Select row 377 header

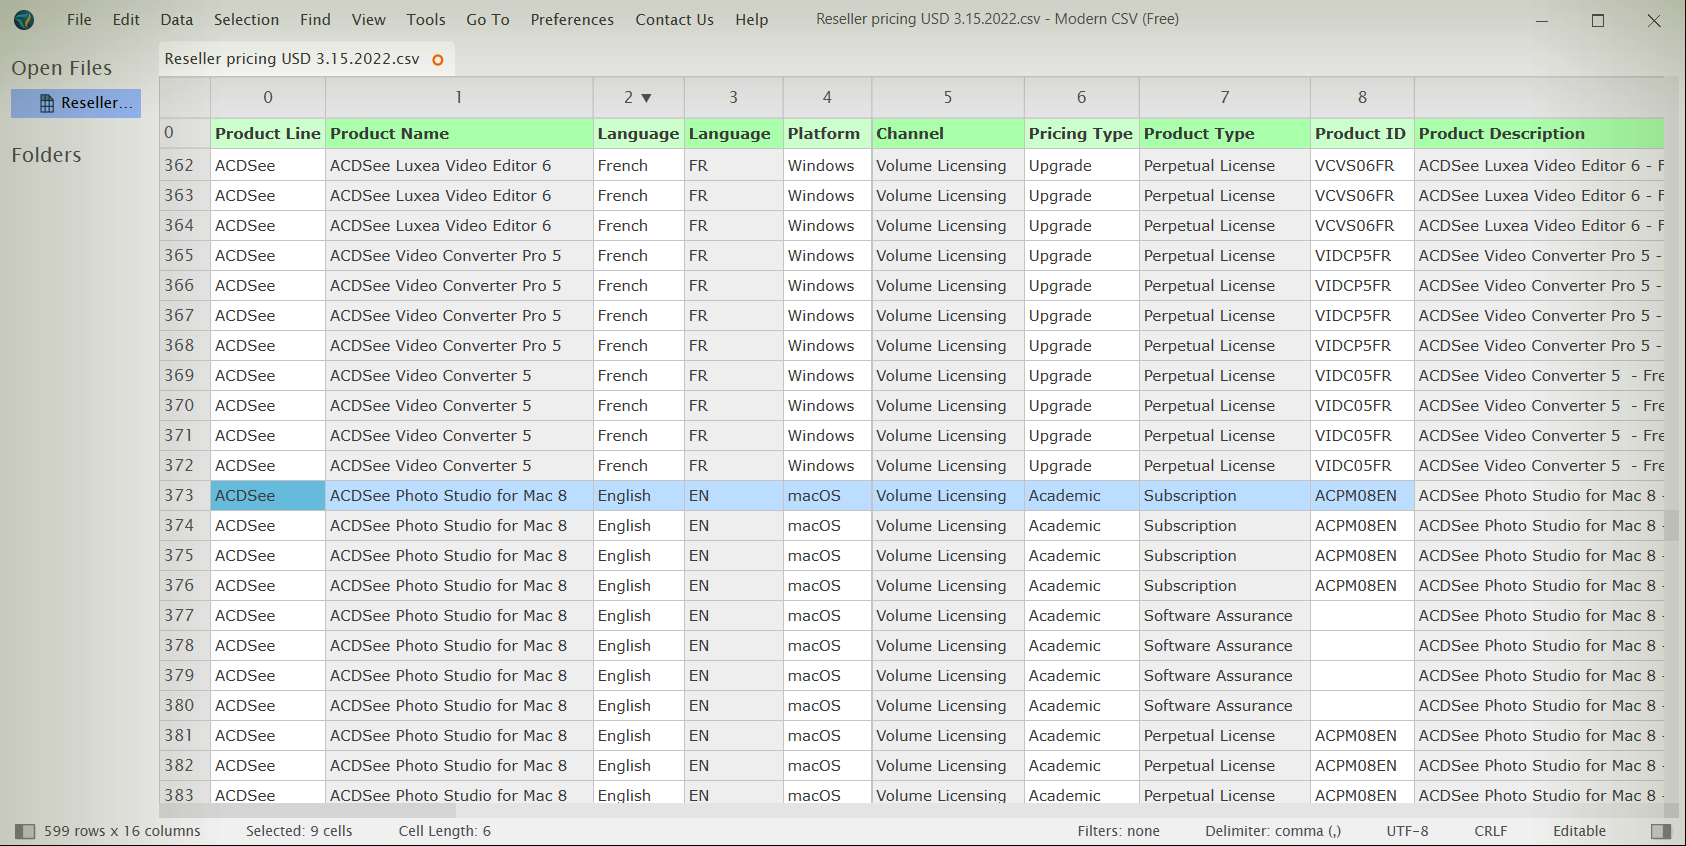point(180,616)
